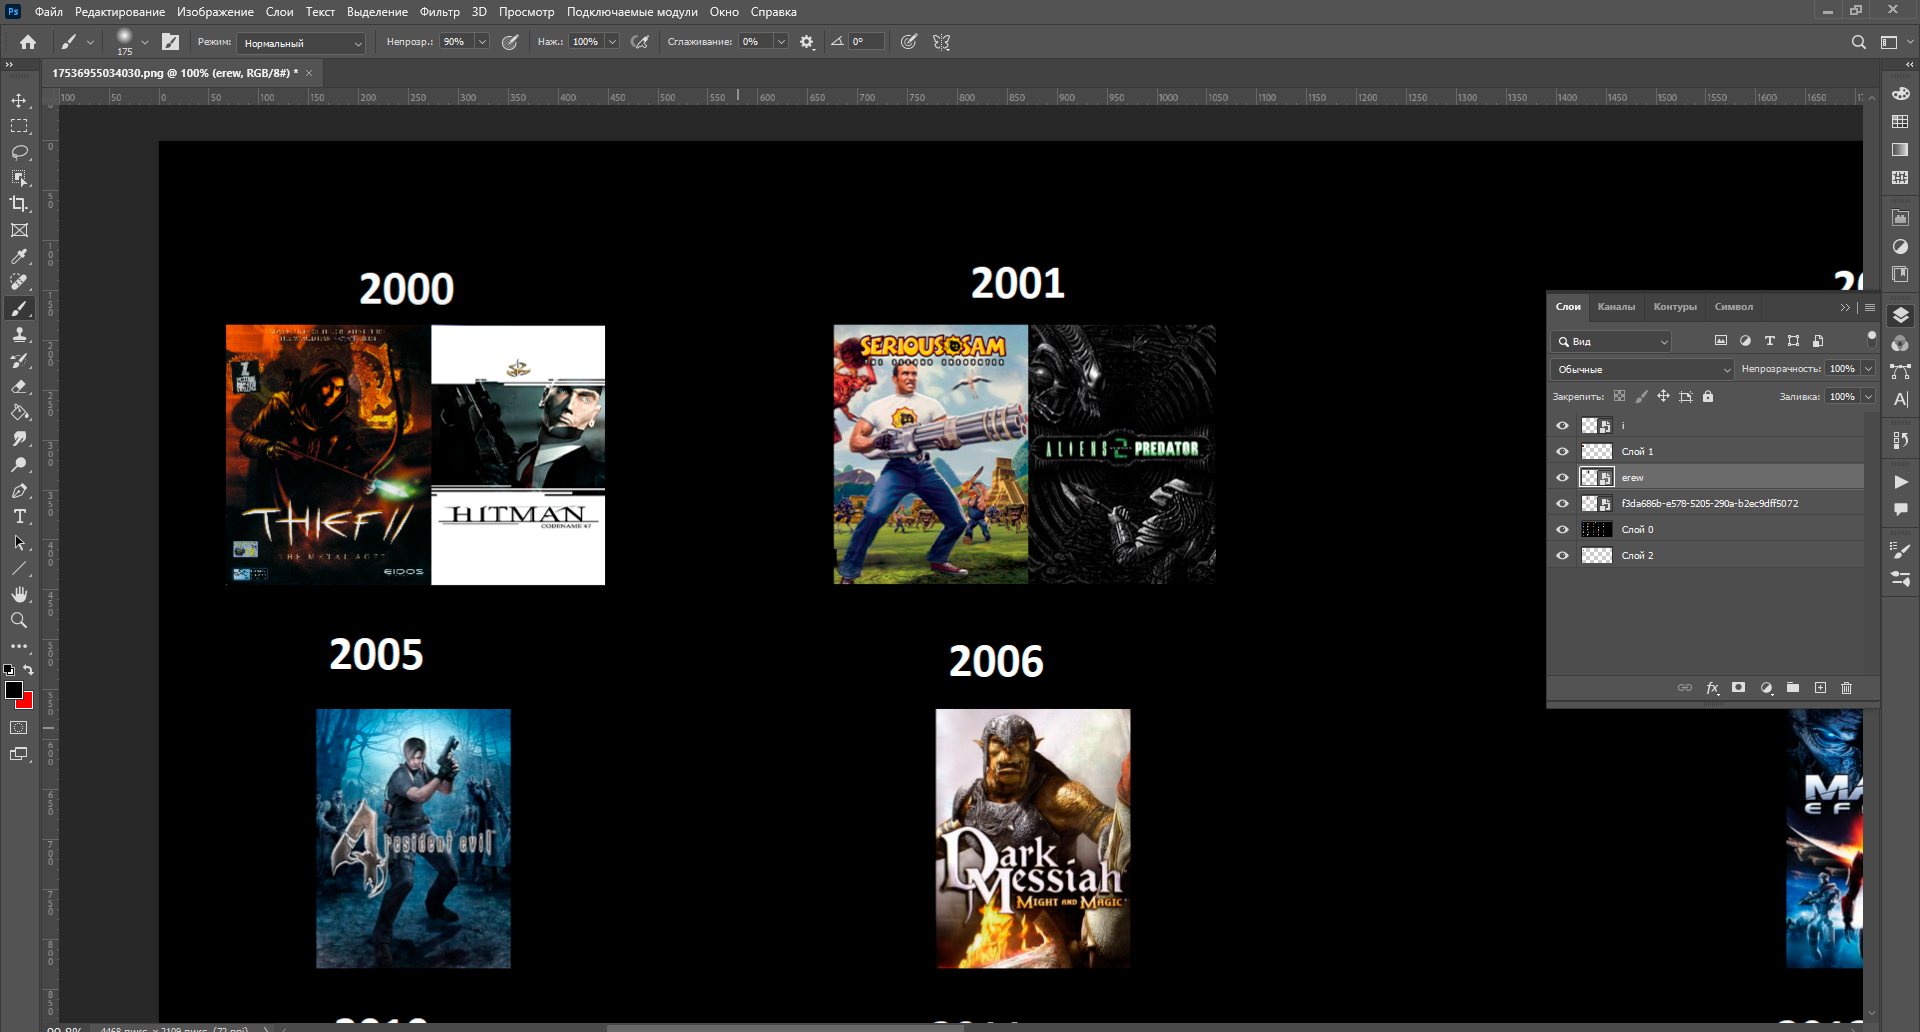
Task: Open layer opacity (Непрозрачность) dropdown arrow
Action: 1868,369
